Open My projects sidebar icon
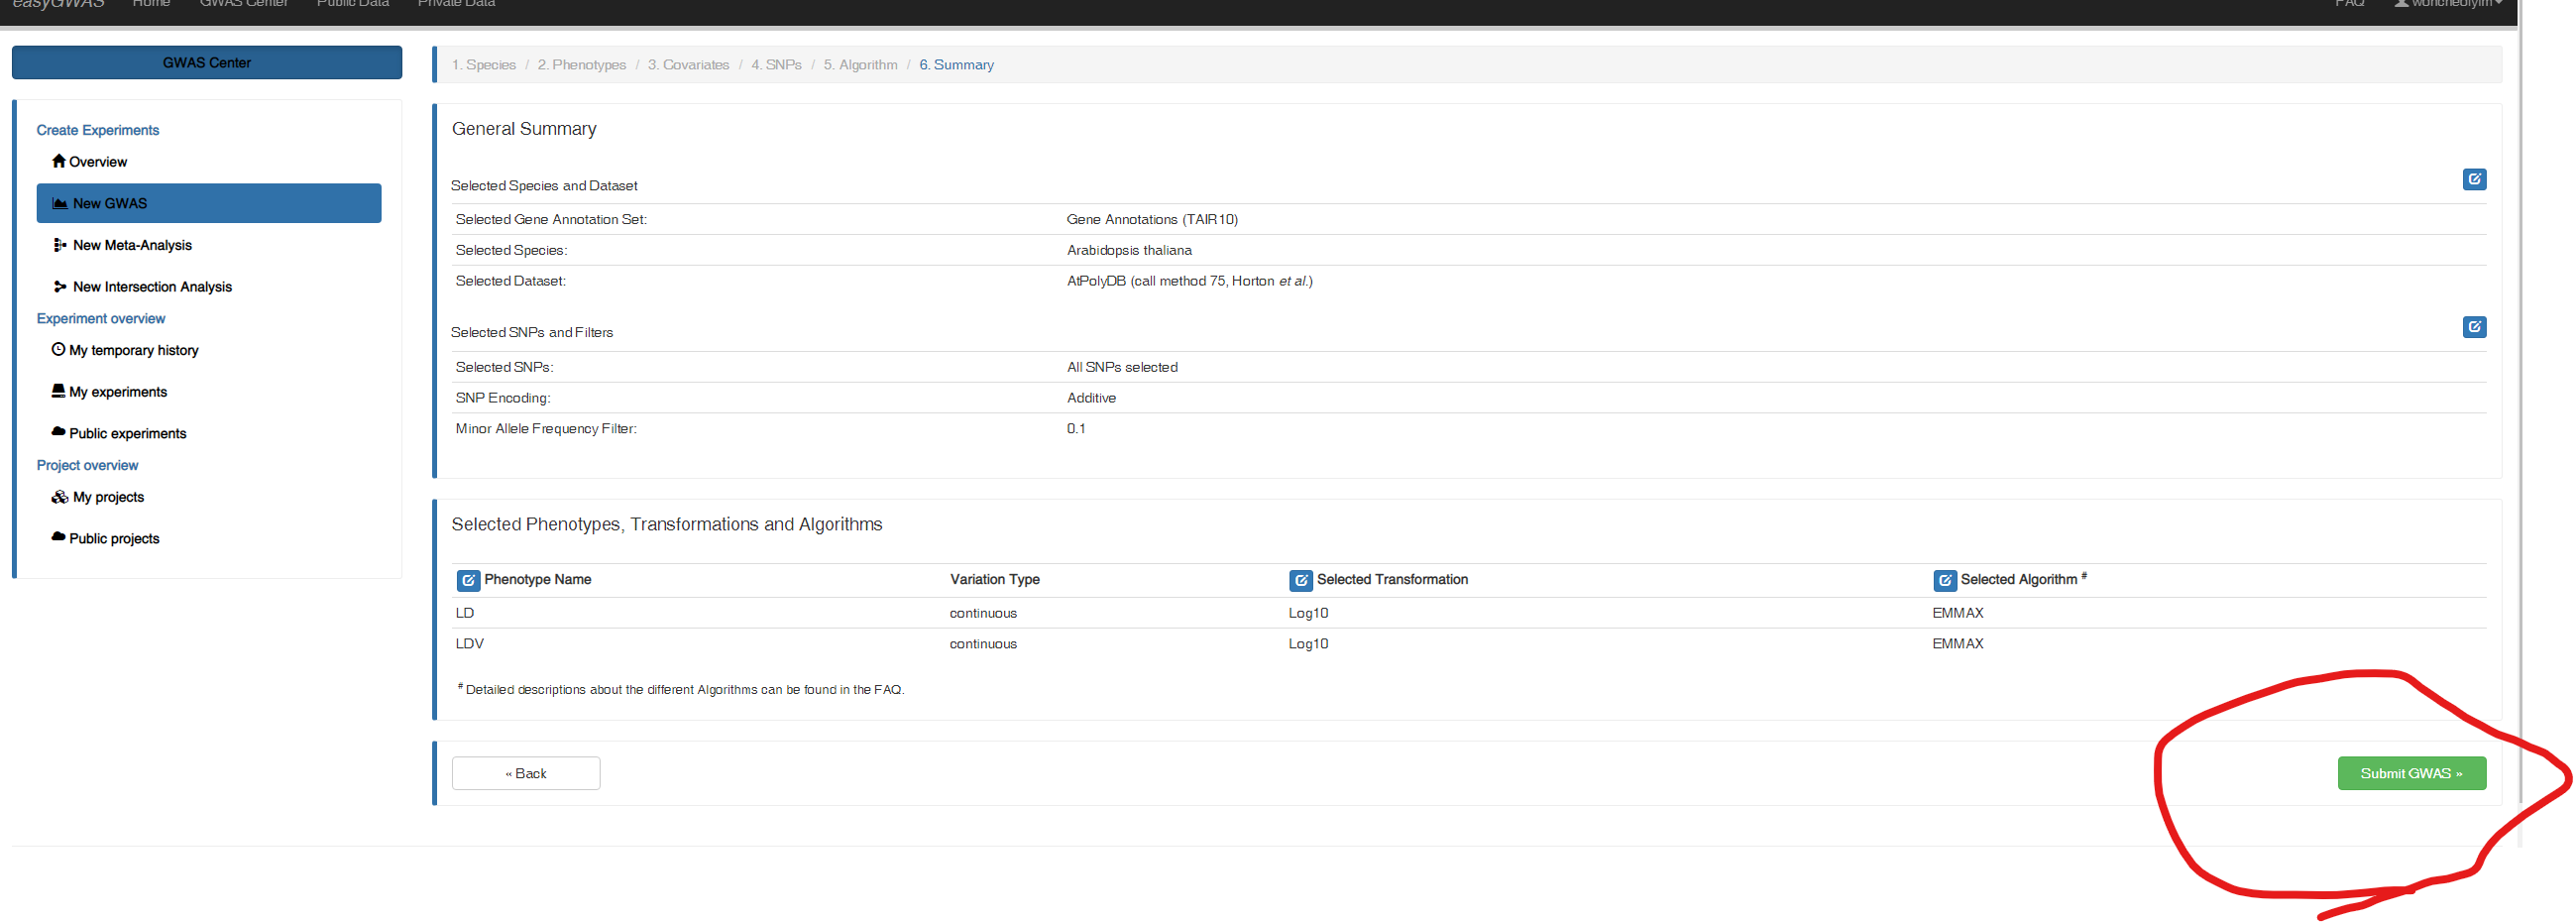 pos(60,497)
